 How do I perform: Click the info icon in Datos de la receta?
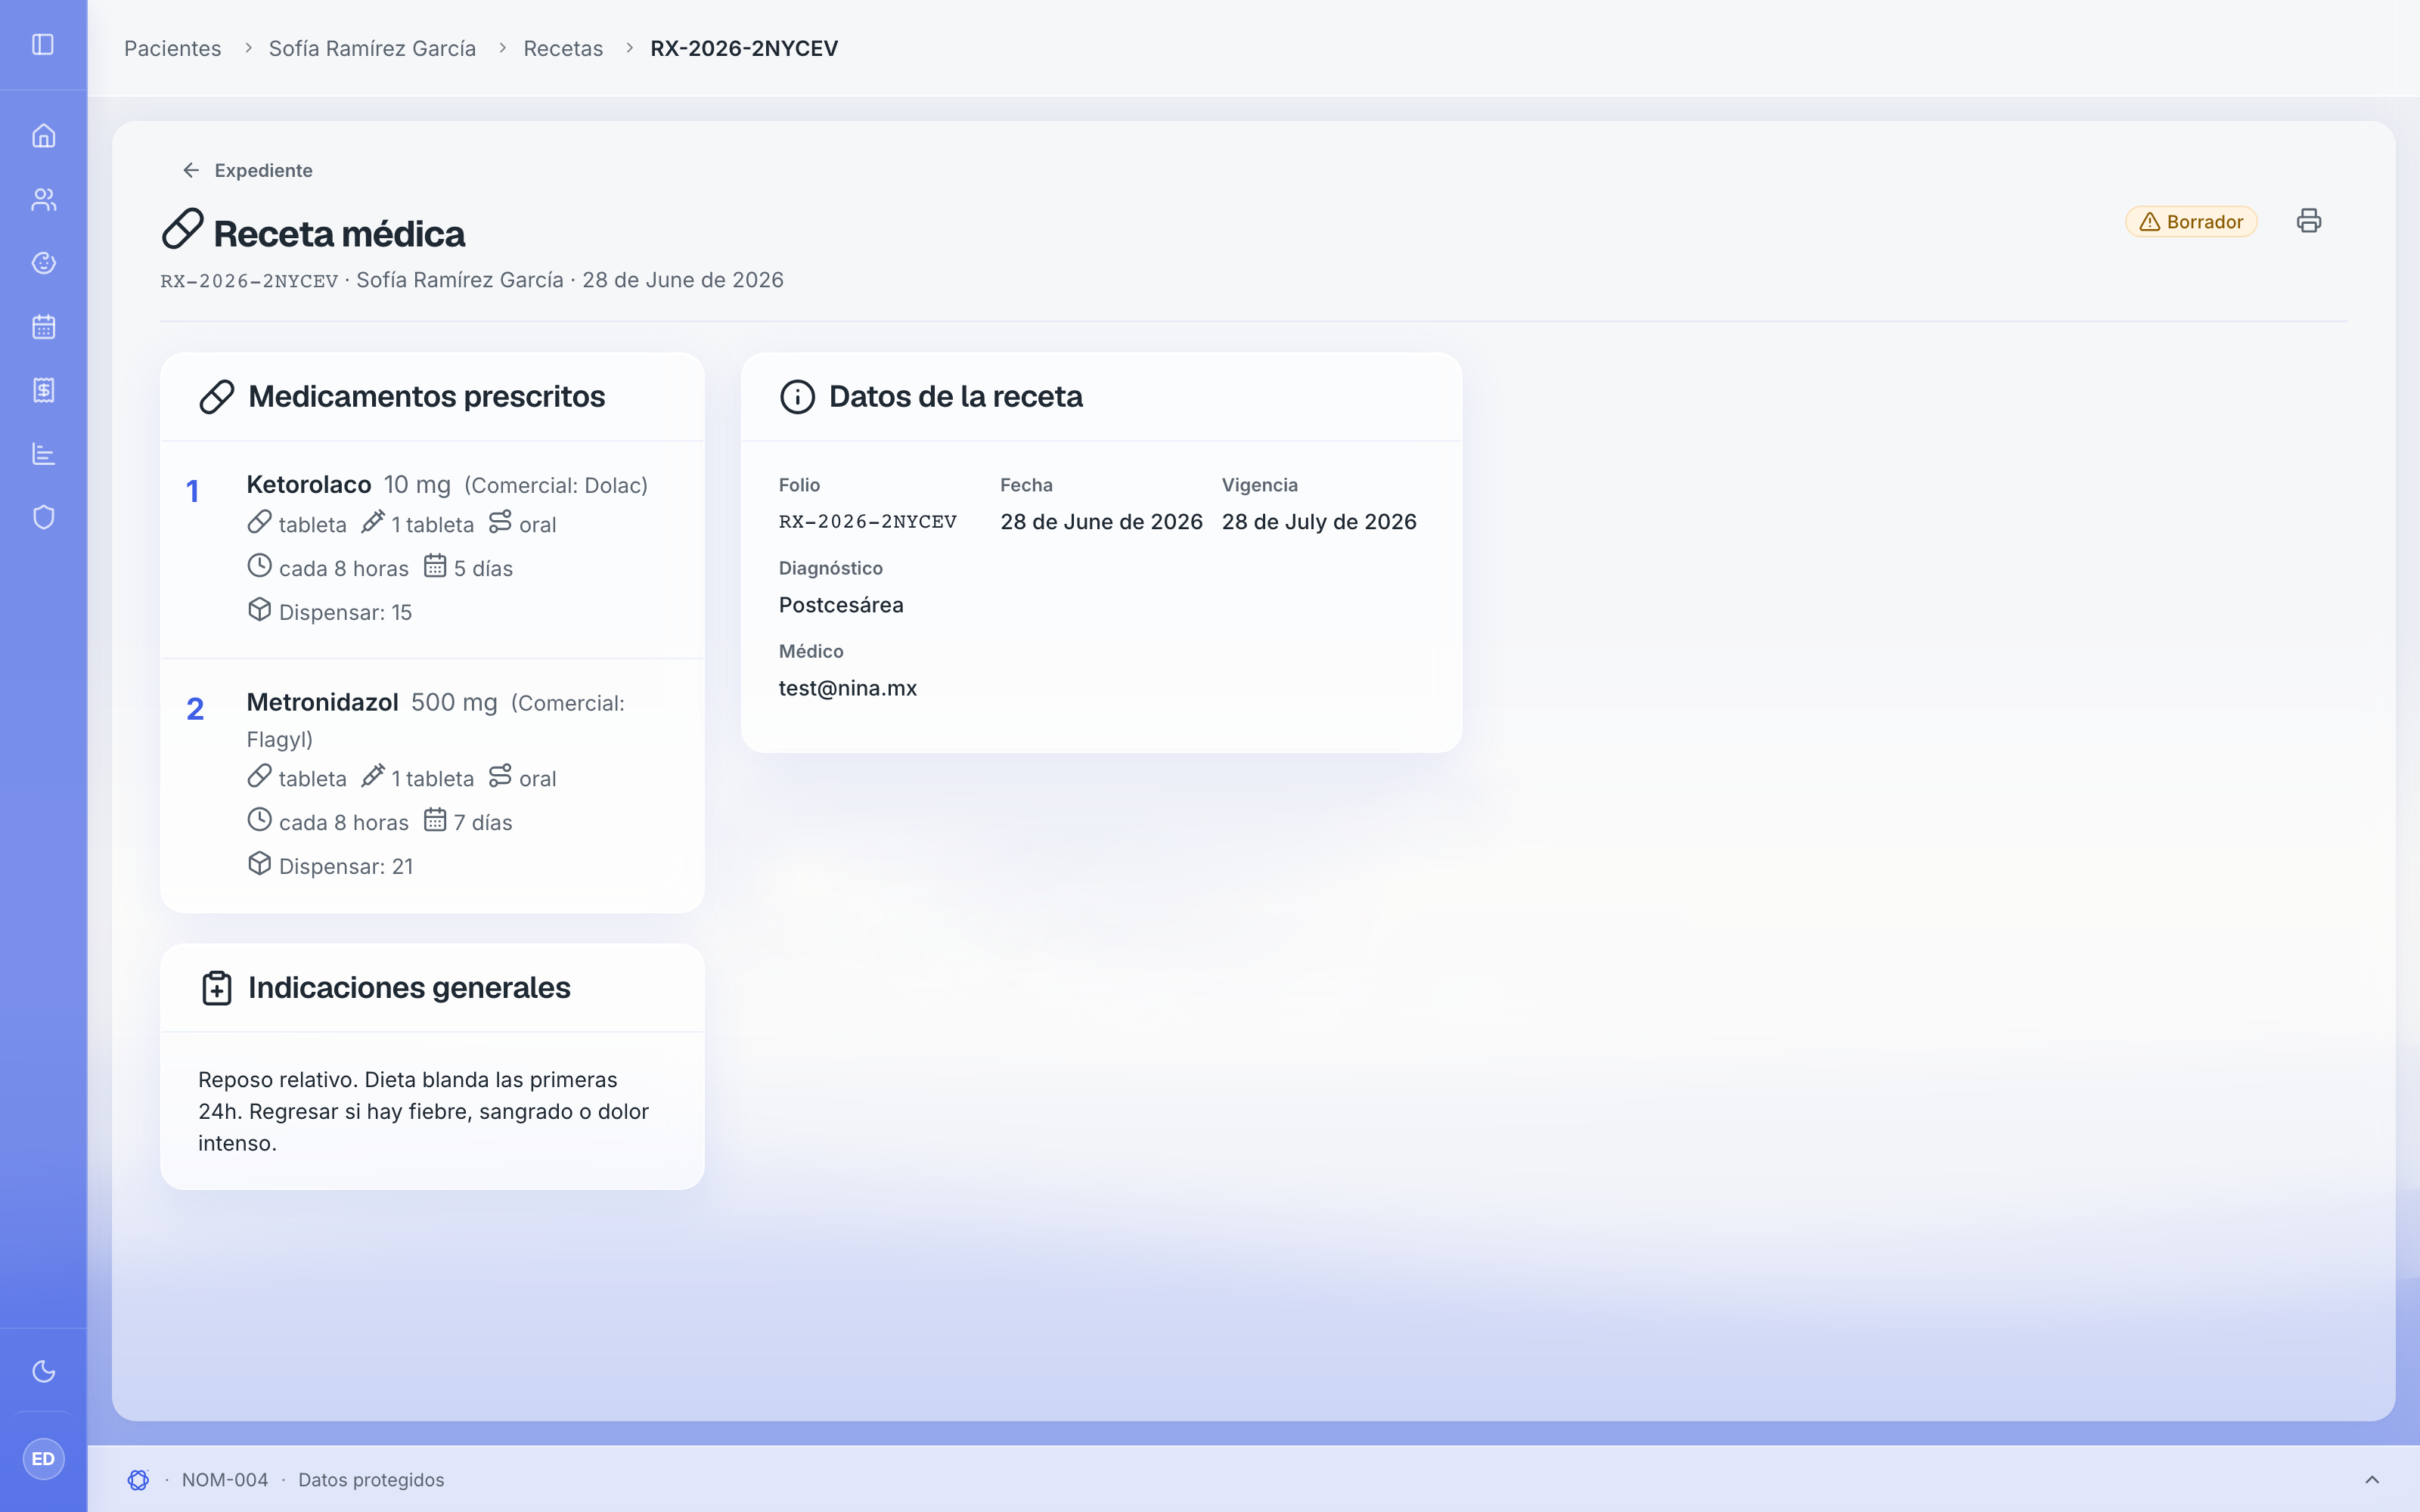click(797, 397)
